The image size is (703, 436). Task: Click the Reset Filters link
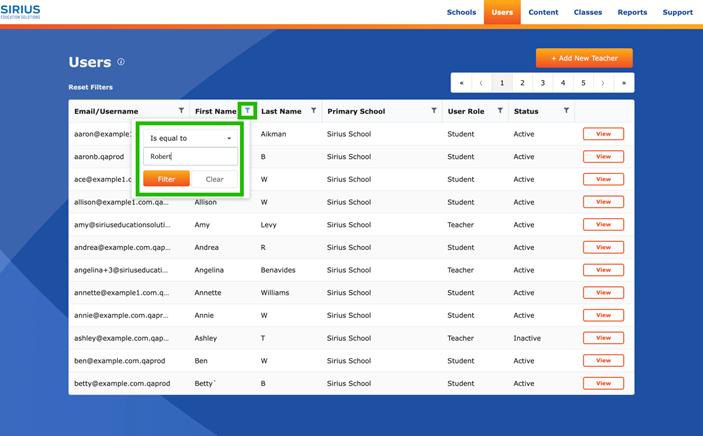click(x=90, y=87)
